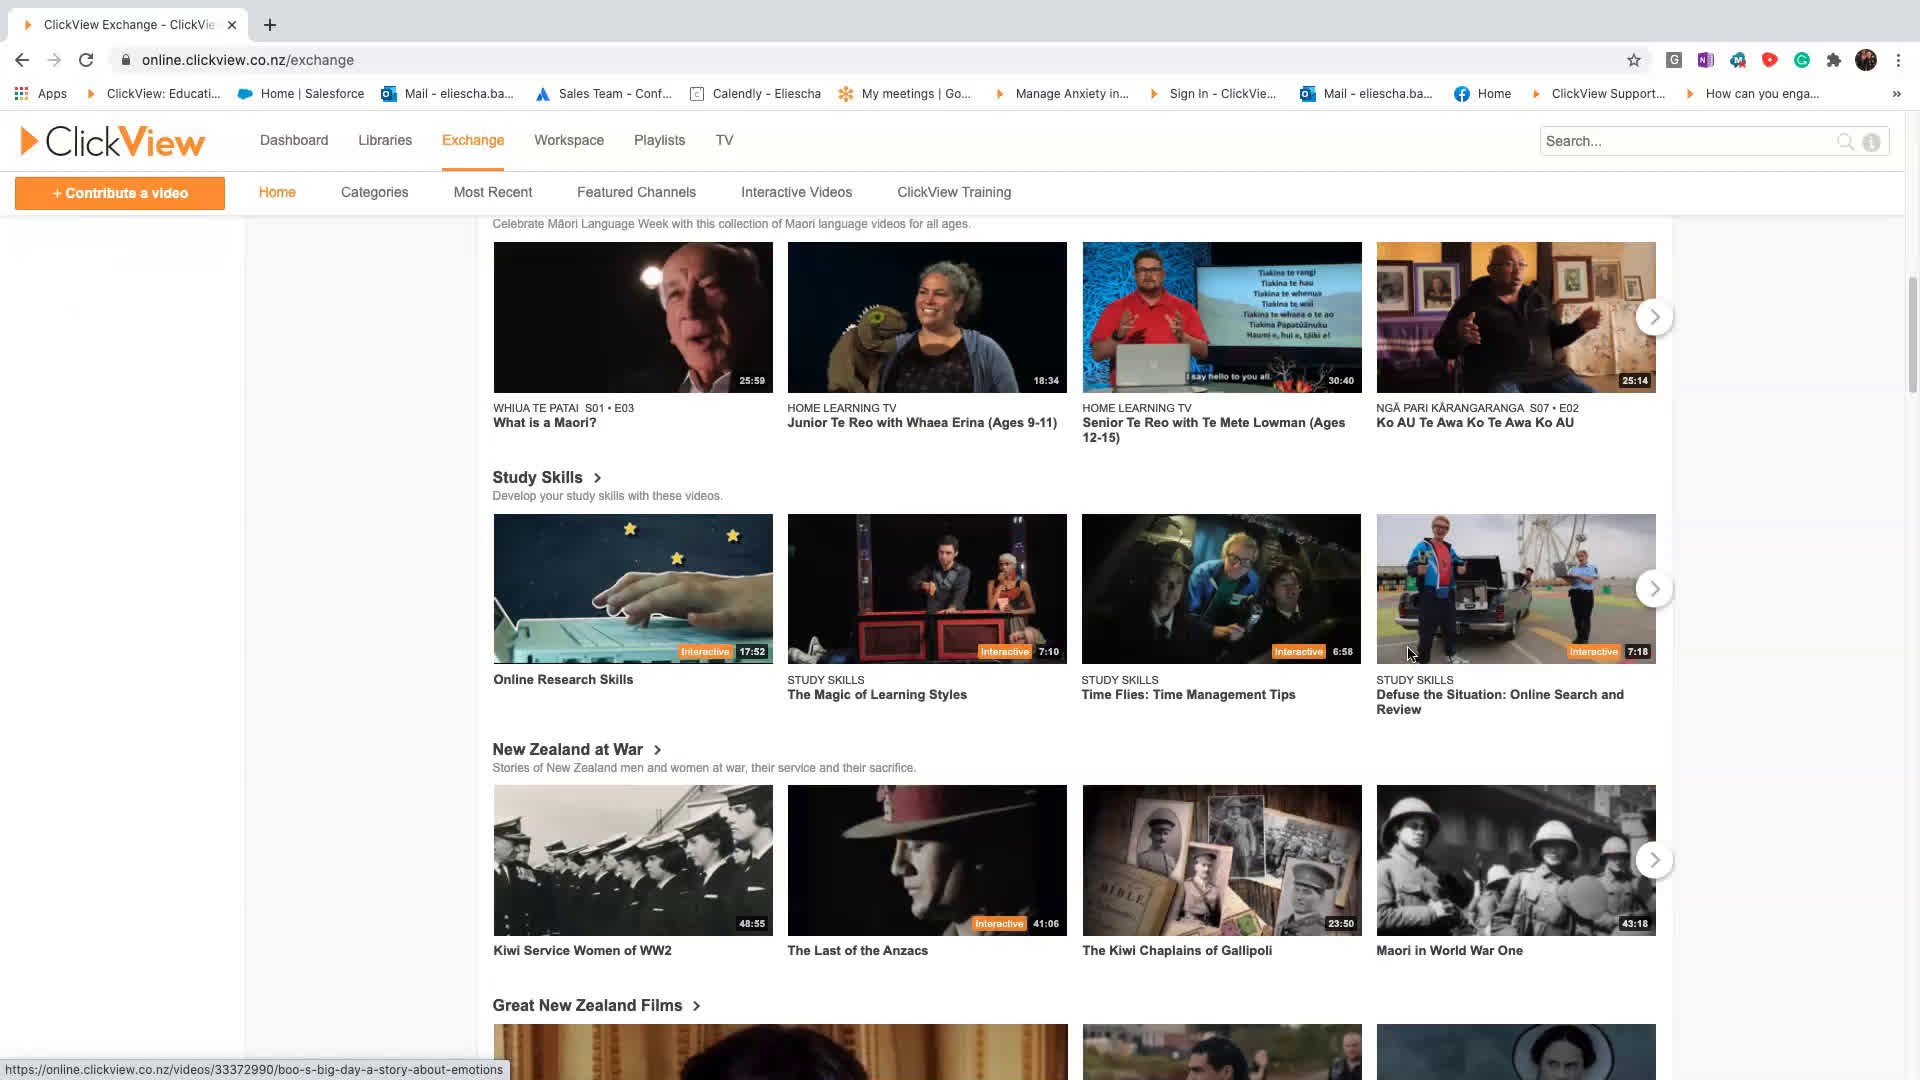Expand the Great New Zealand Films chevron
Viewport: 1920px width, 1080px height.
click(x=695, y=1006)
